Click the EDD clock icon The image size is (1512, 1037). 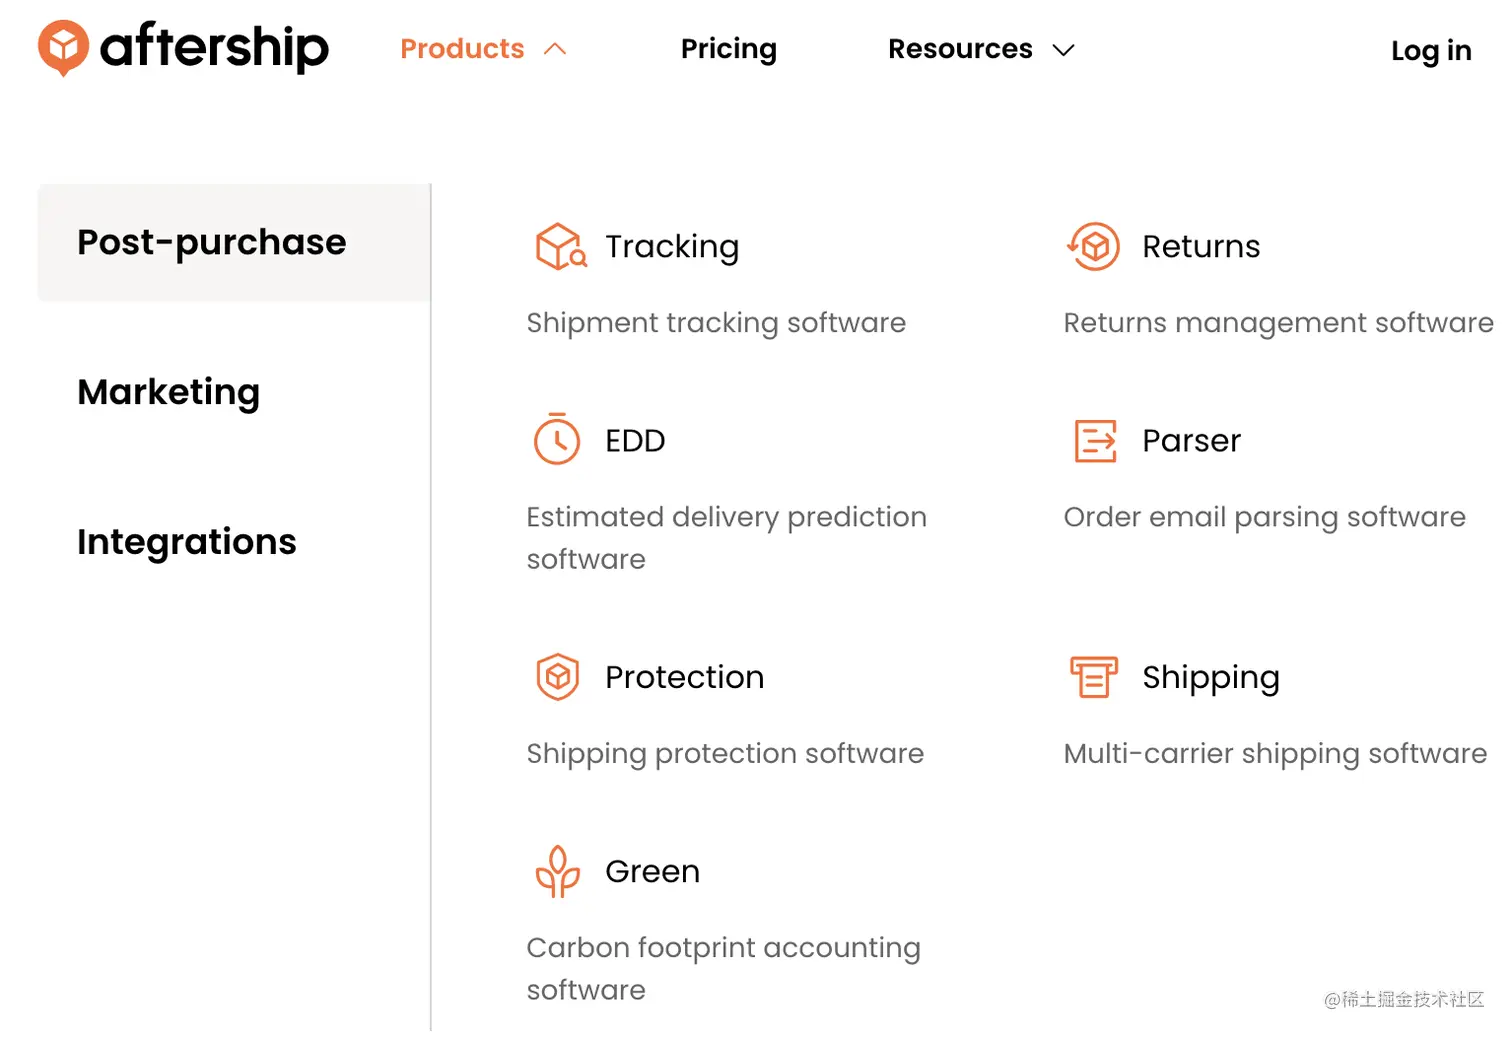tap(557, 439)
